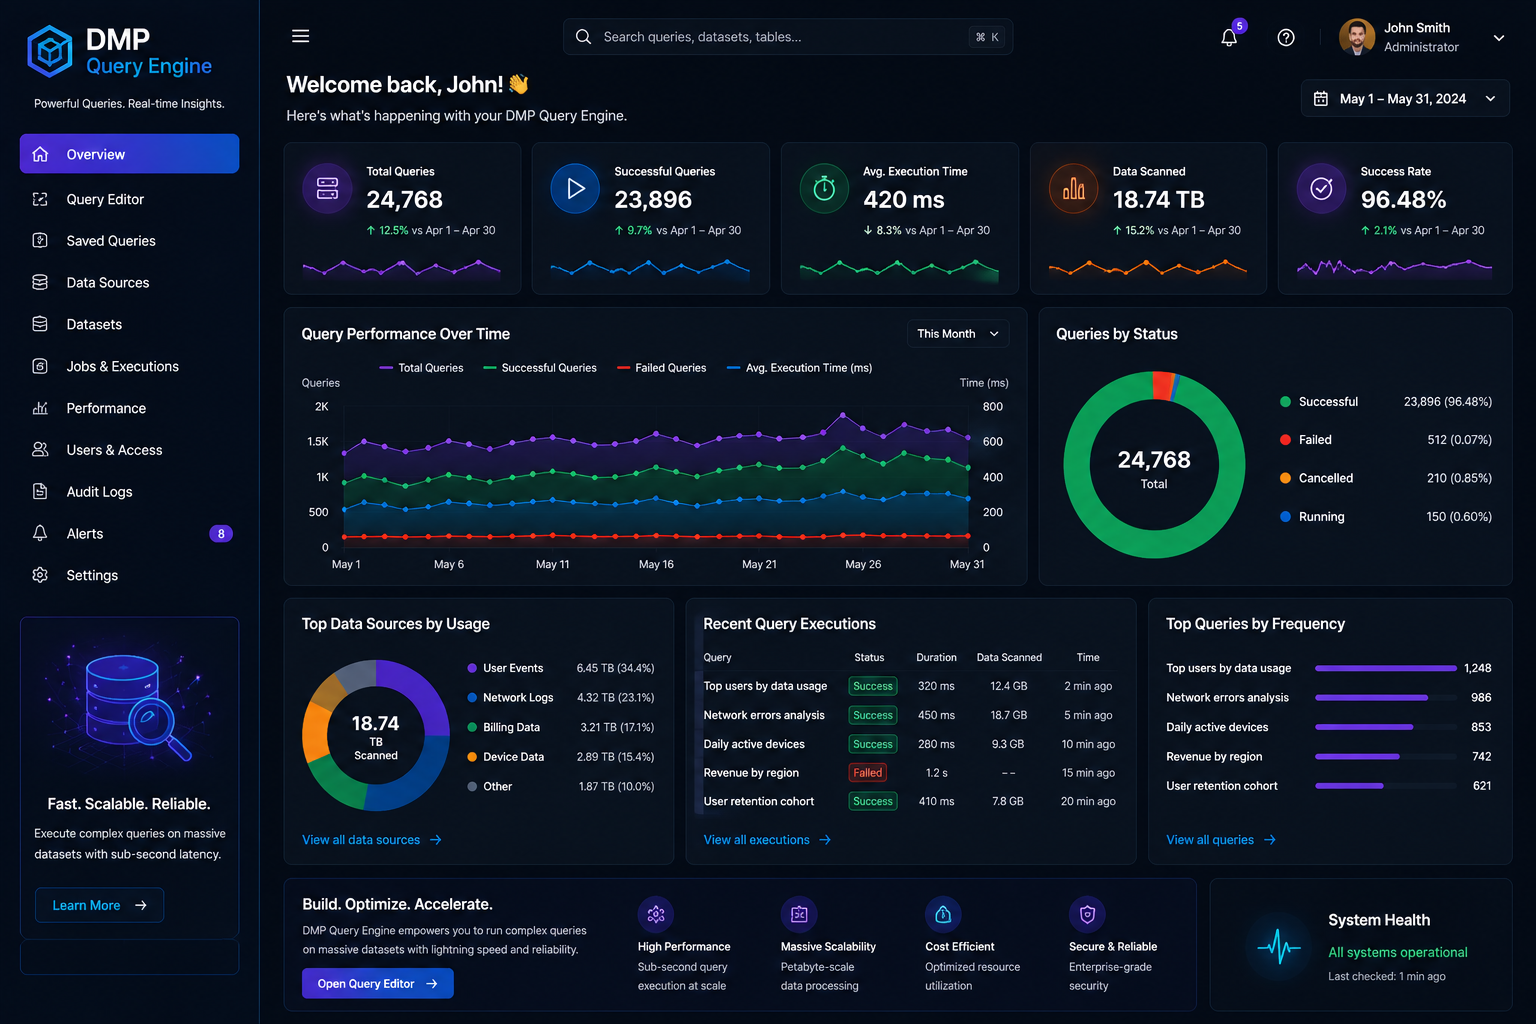The height and width of the screenshot is (1024, 1536).
Task: Click the Massive Scalability feature icon
Action: click(x=799, y=914)
